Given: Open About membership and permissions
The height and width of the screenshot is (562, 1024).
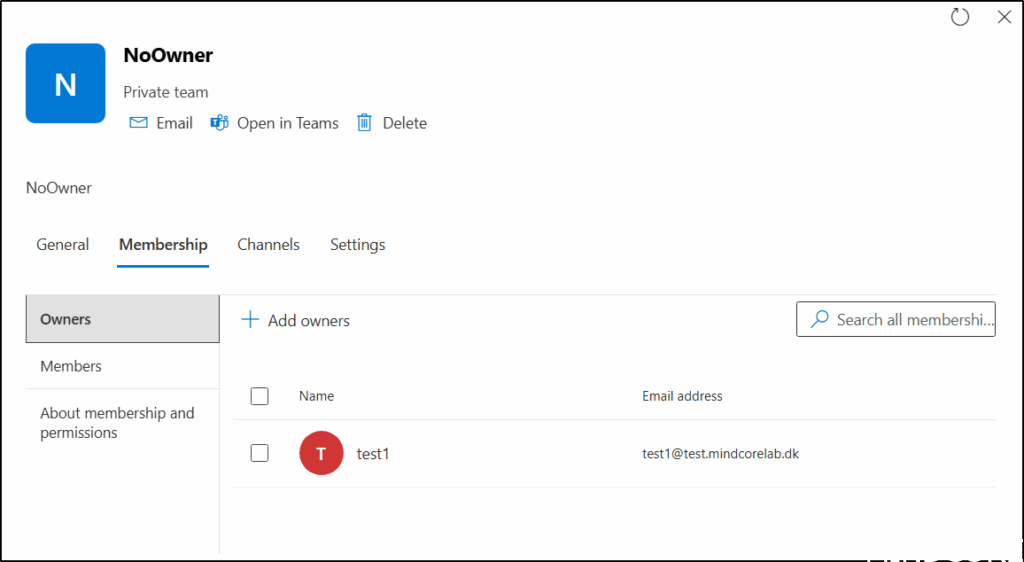Looking at the screenshot, I should coord(117,423).
